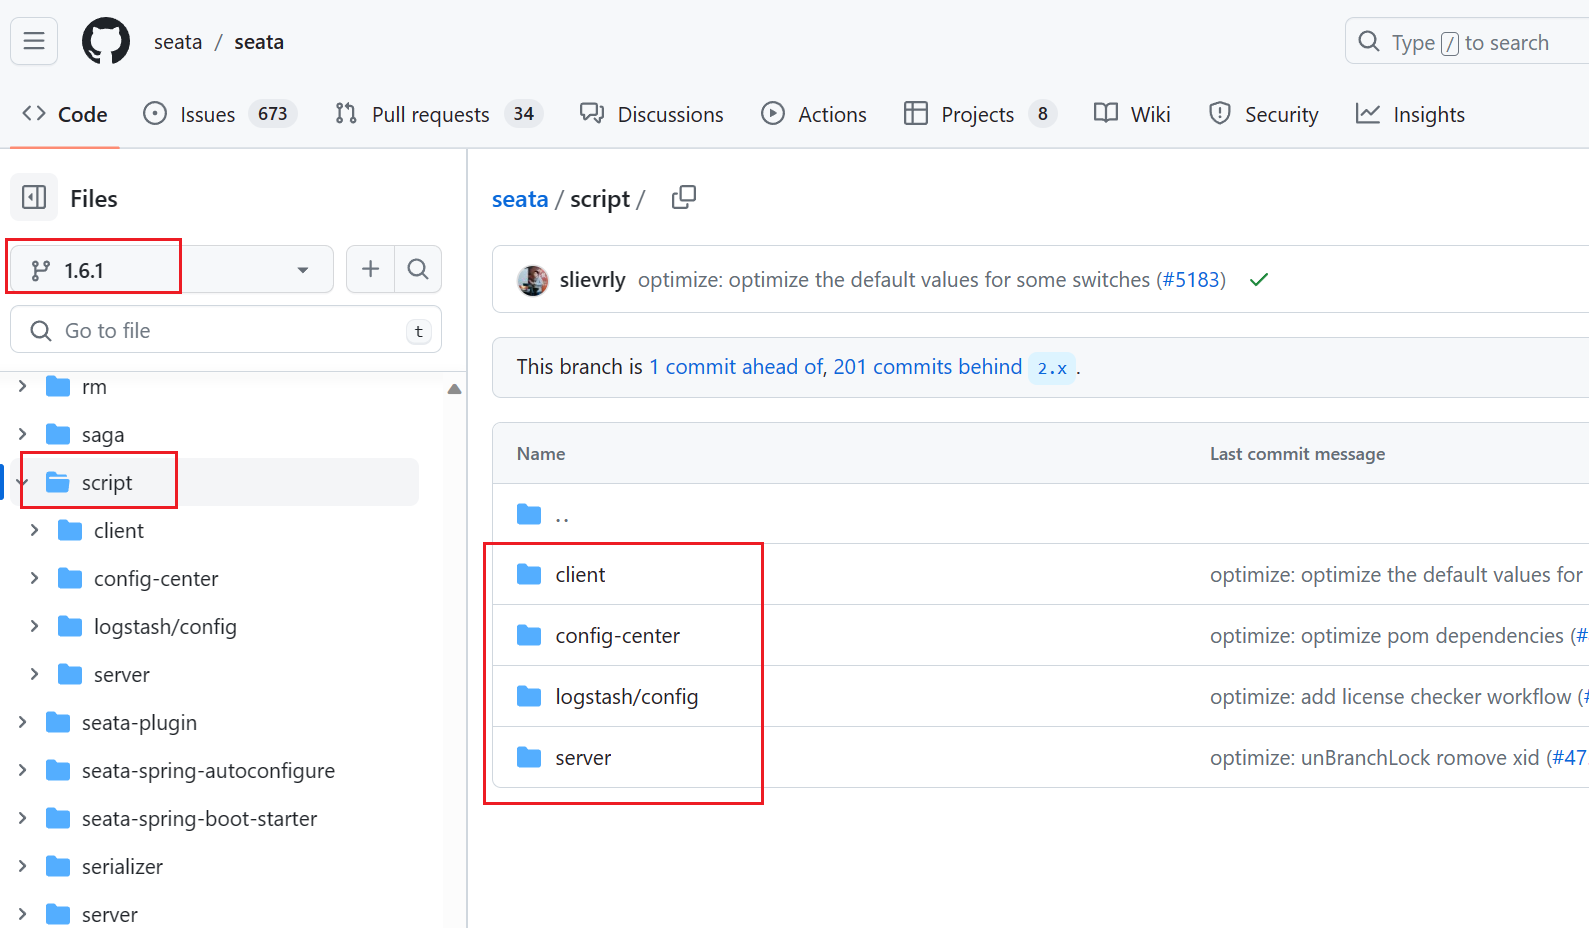
Task: Open server row's unBranchLock commit message
Action: coord(1375,758)
